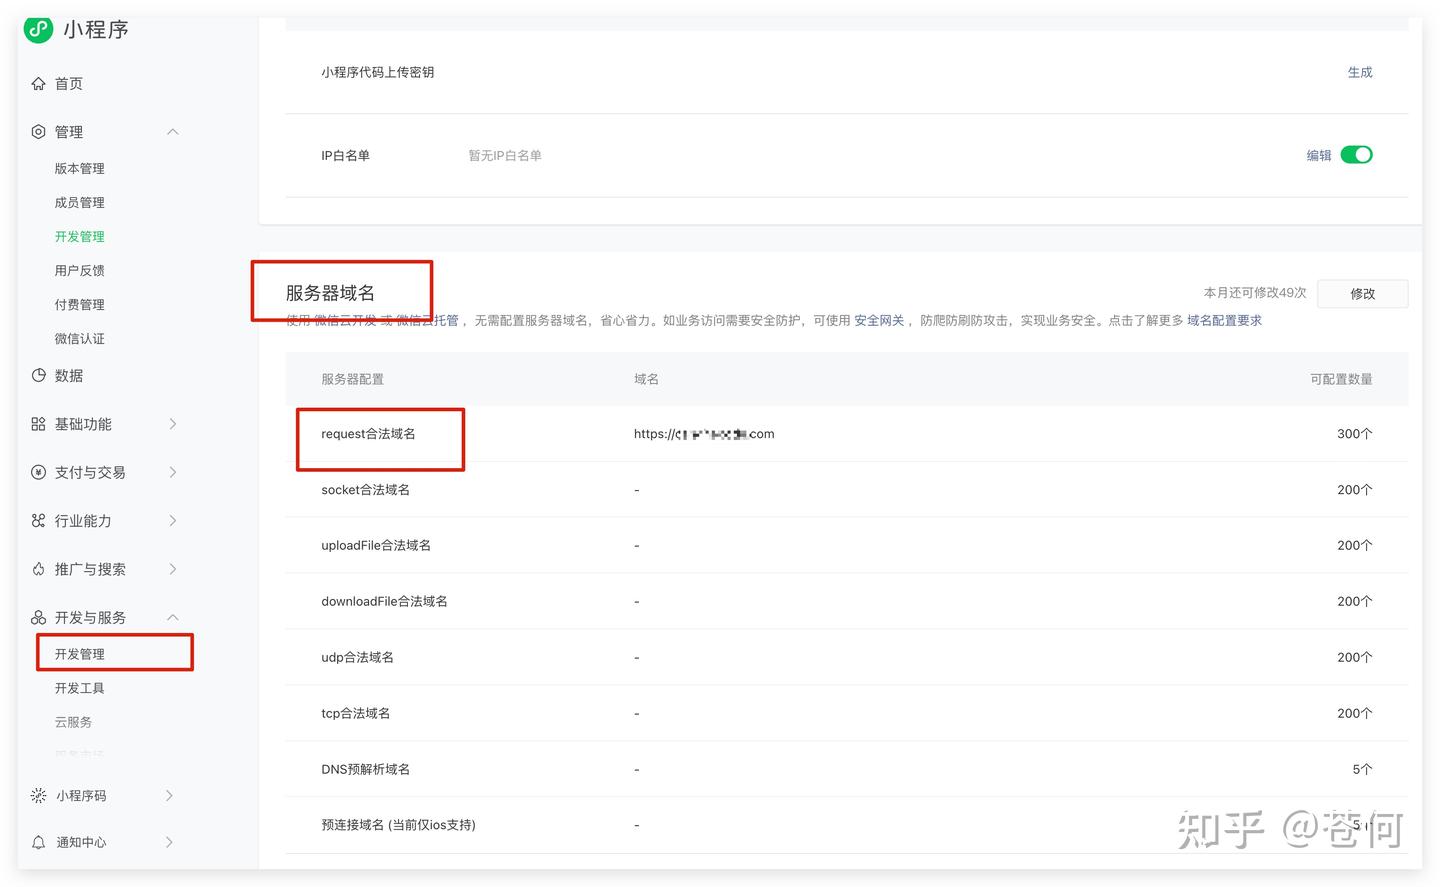Click the 支付与交易 yen icon
The width and height of the screenshot is (1440, 887).
point(38,472)
